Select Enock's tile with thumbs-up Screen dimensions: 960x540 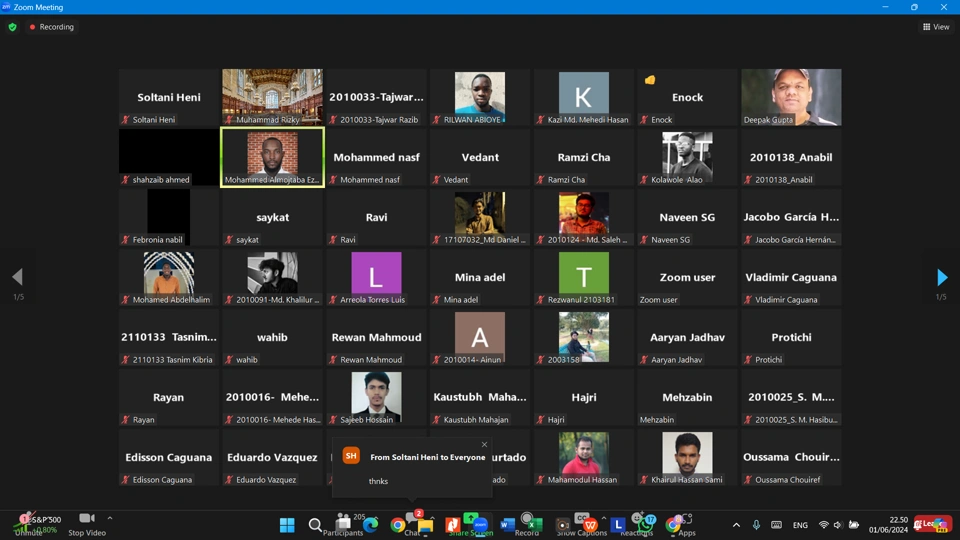tap(687, 97)
